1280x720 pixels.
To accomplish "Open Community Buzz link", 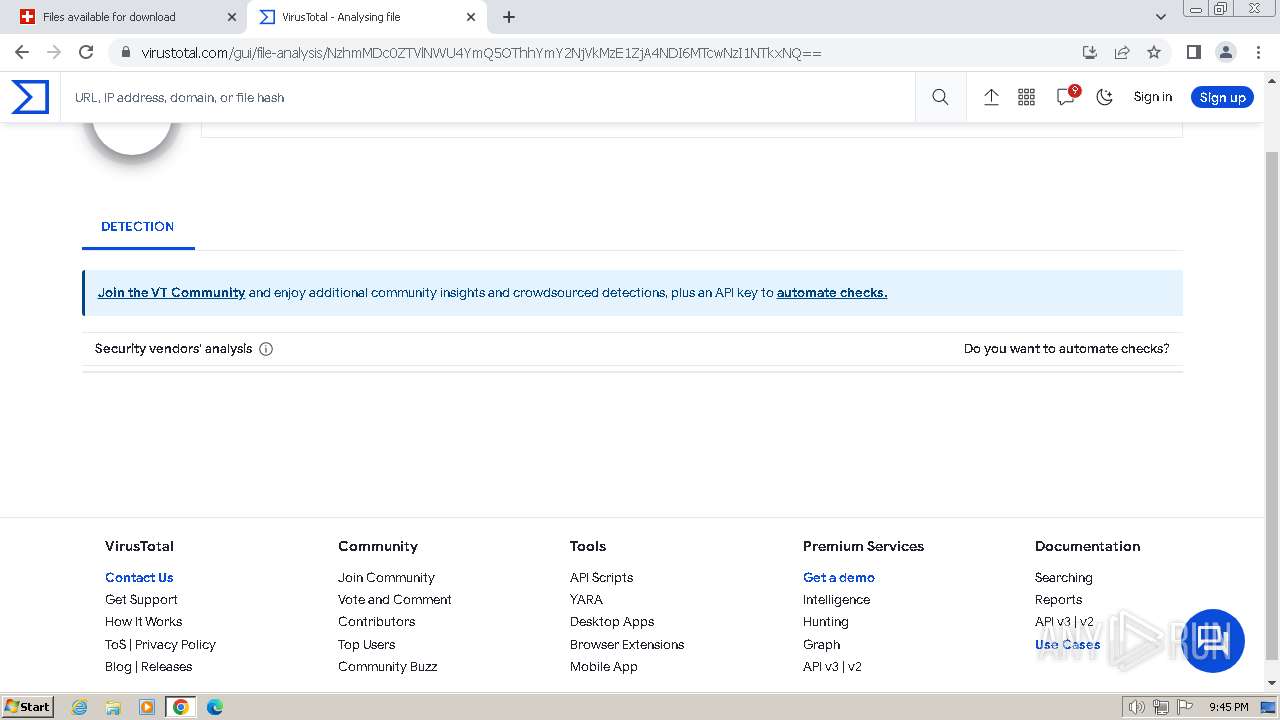I will (387, 667).
